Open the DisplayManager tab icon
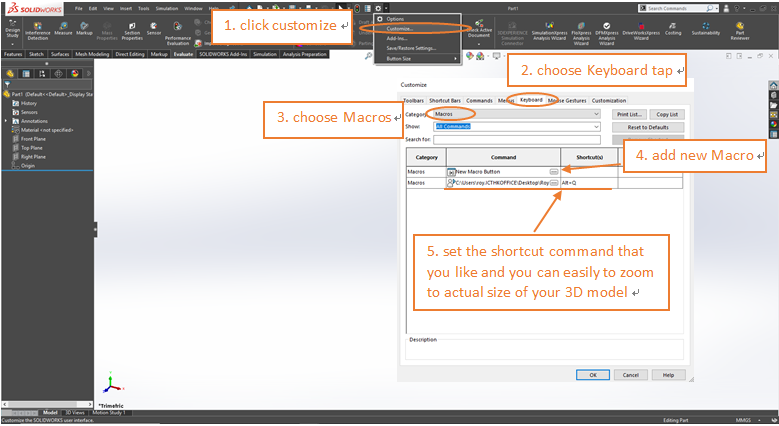 pyautogui.click(x=72, y=73)
